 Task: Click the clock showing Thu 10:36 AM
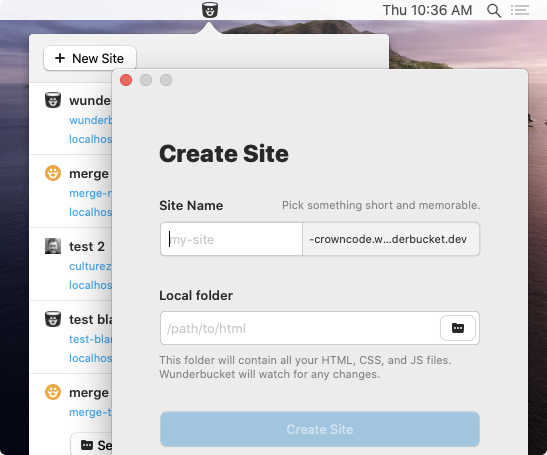(x=427, y=10)
